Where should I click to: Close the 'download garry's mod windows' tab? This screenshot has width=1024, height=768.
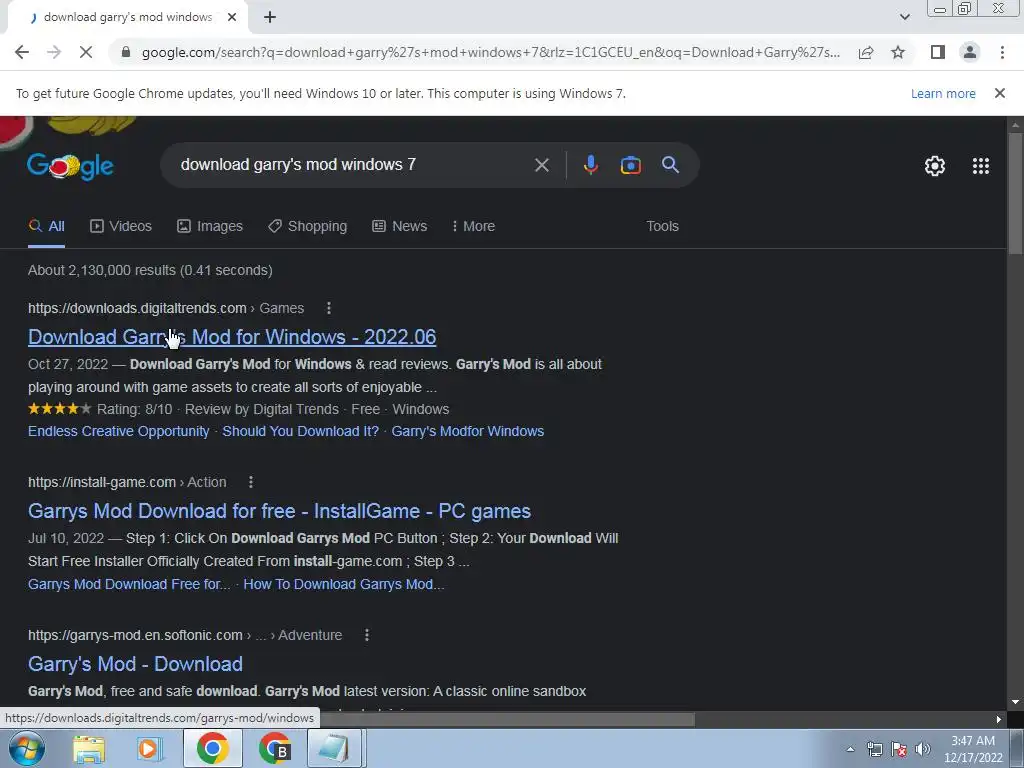[x=232, y=18]
